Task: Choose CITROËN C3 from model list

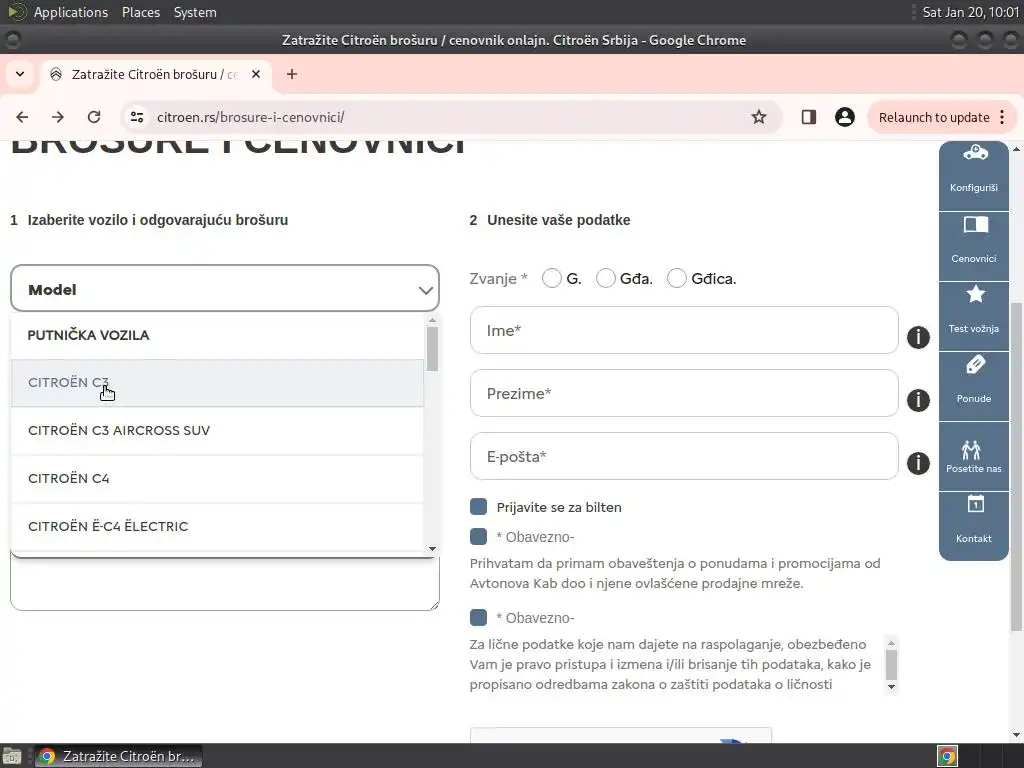Action: (217, 383)
